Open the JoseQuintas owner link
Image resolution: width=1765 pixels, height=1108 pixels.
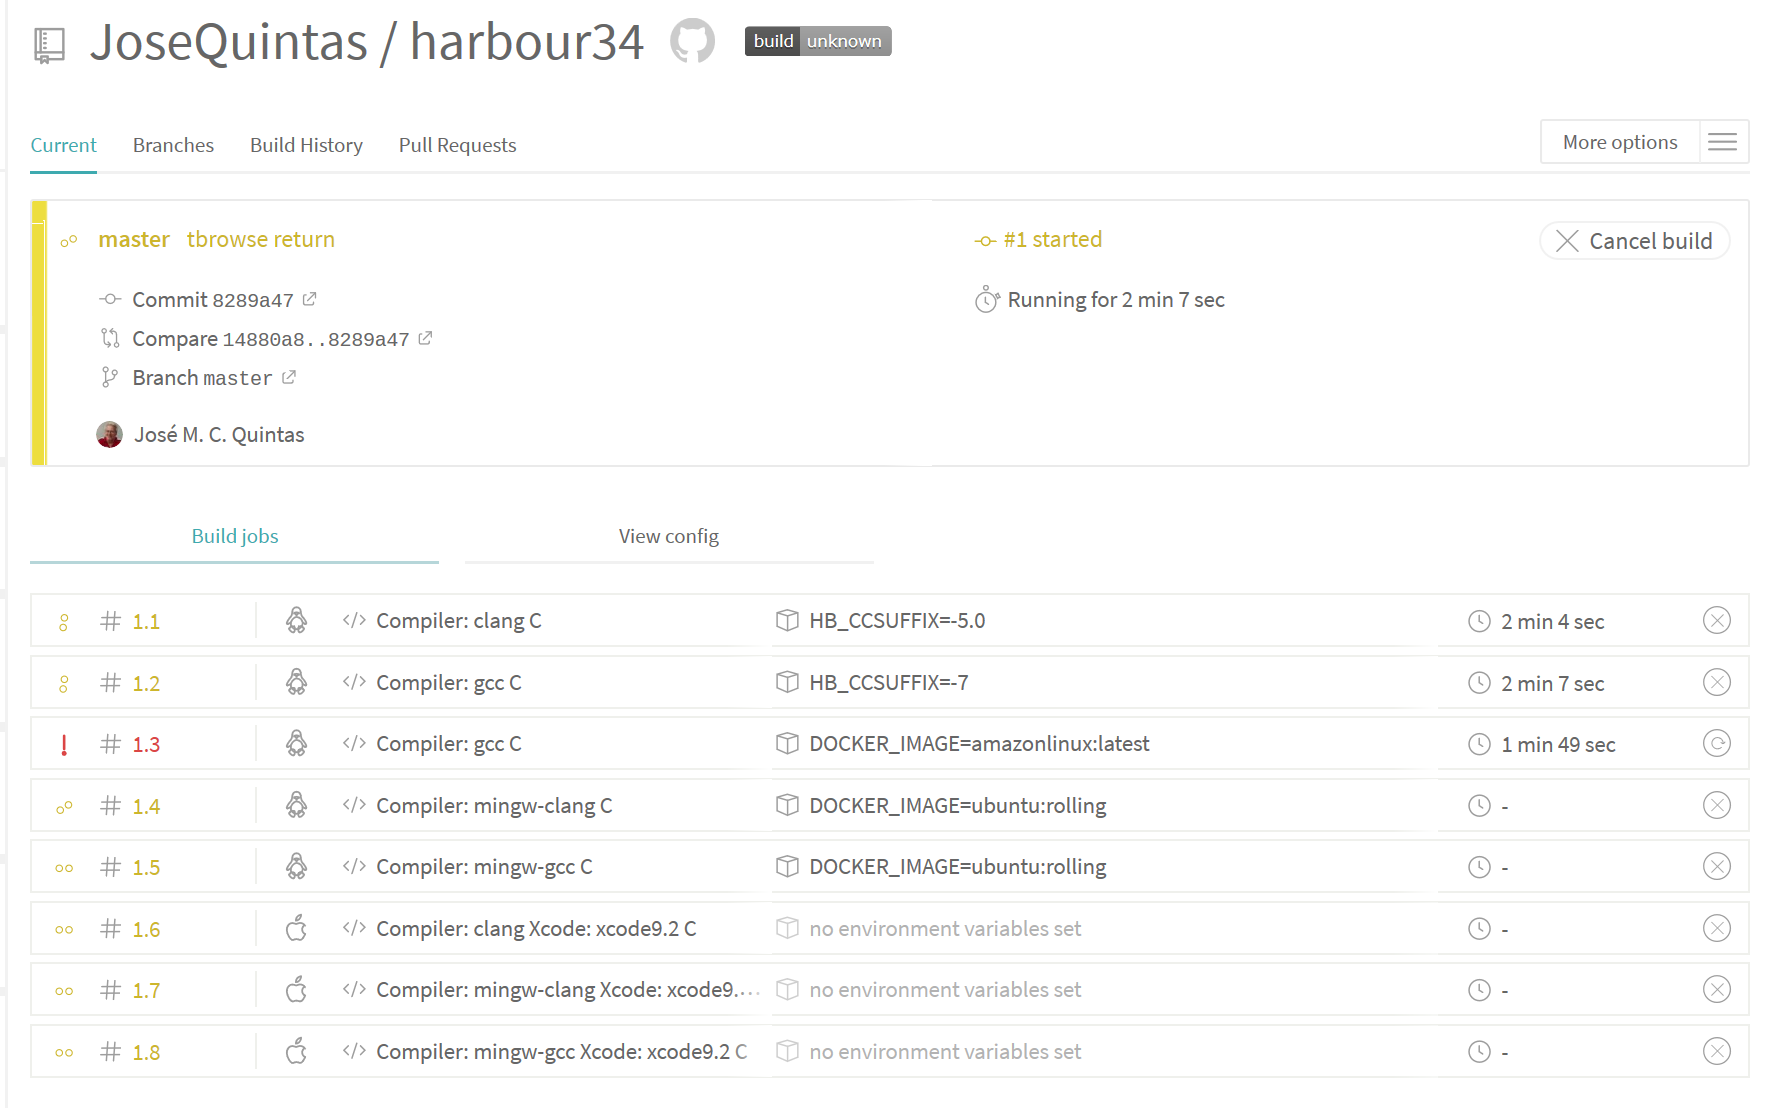point(229,42)
